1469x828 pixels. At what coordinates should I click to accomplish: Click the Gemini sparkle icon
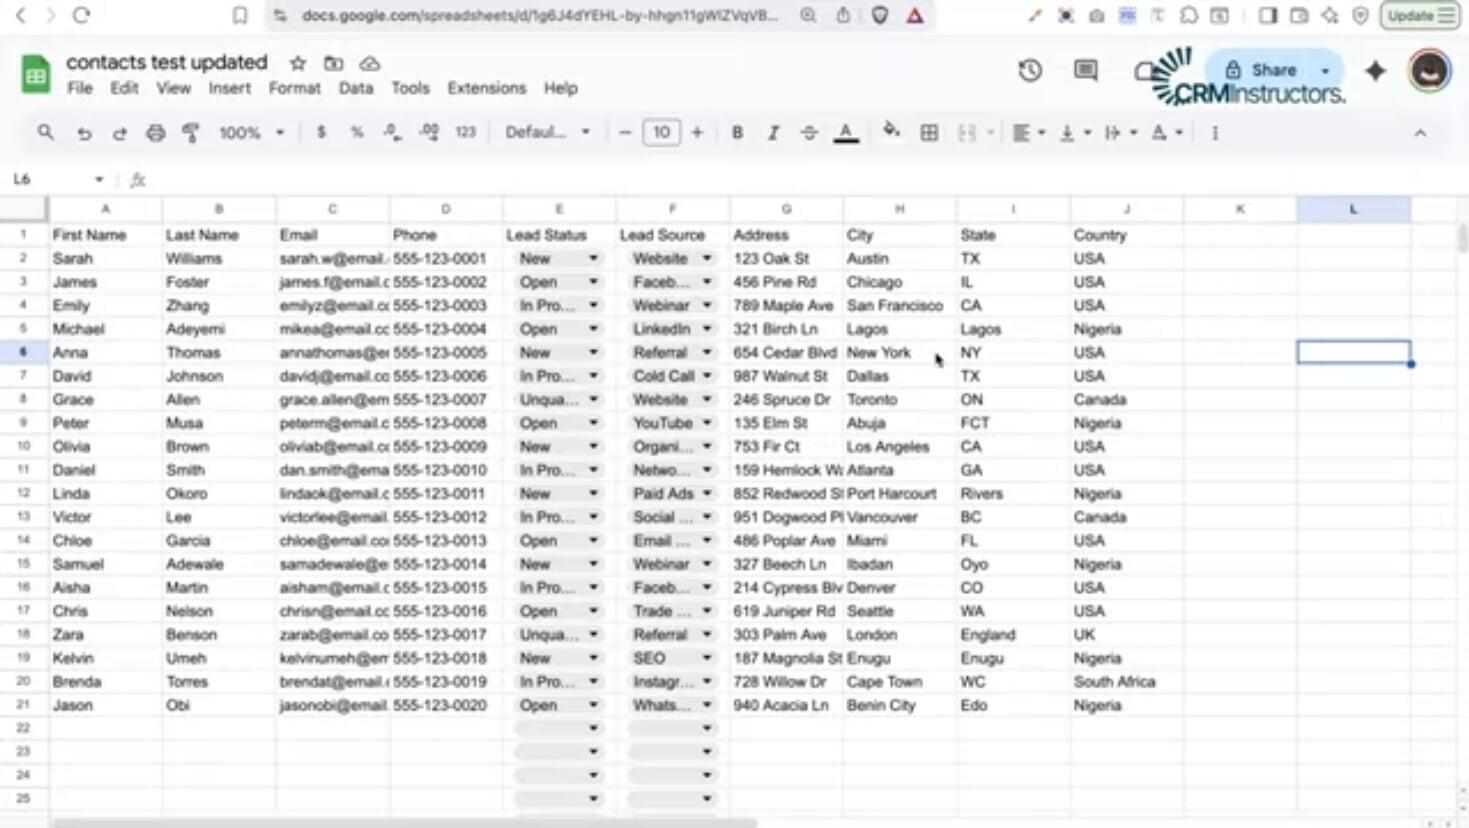point(1376,70)
